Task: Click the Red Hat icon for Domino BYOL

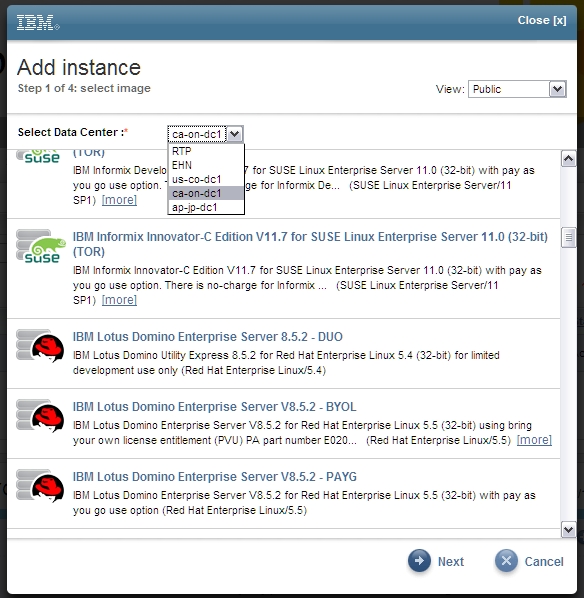Action: (40, 416)
